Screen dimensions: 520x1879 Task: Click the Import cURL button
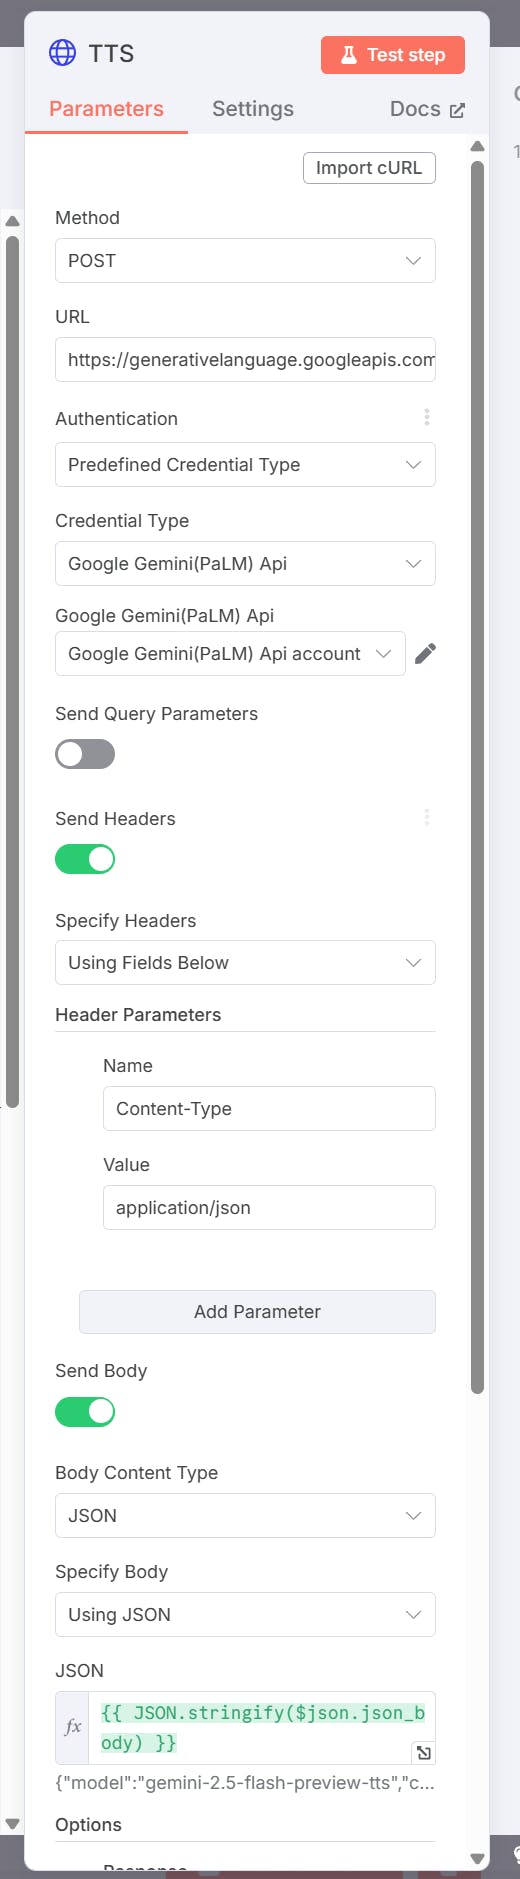(x=369, y=168)
